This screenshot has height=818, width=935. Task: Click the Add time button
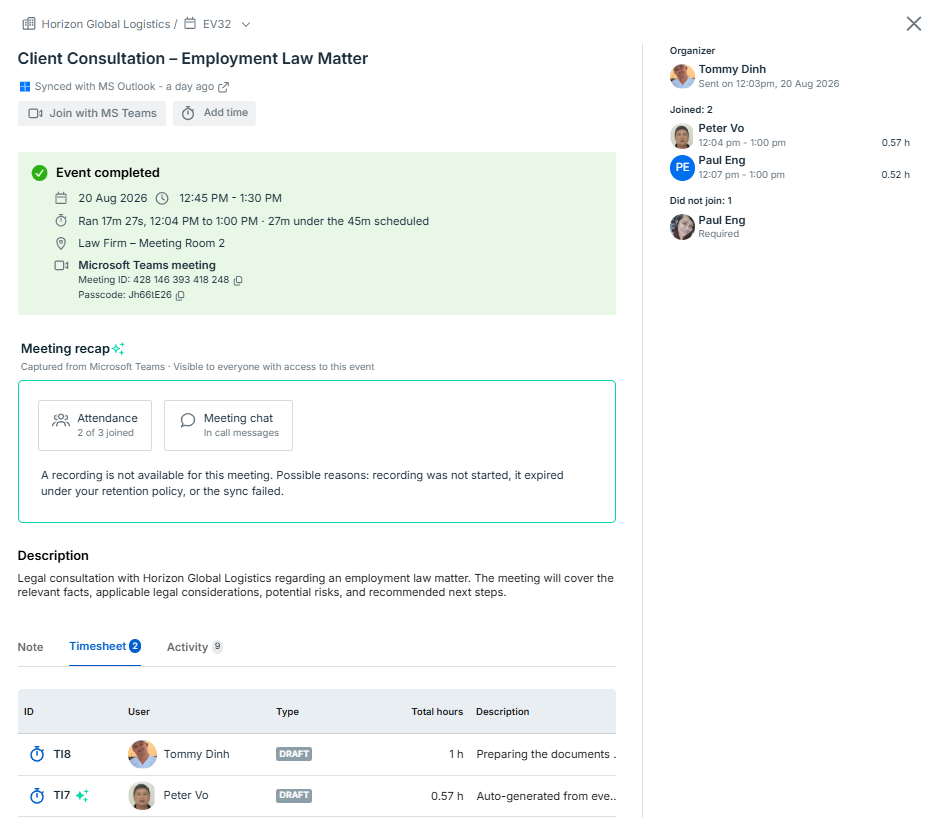click(215, 113)
